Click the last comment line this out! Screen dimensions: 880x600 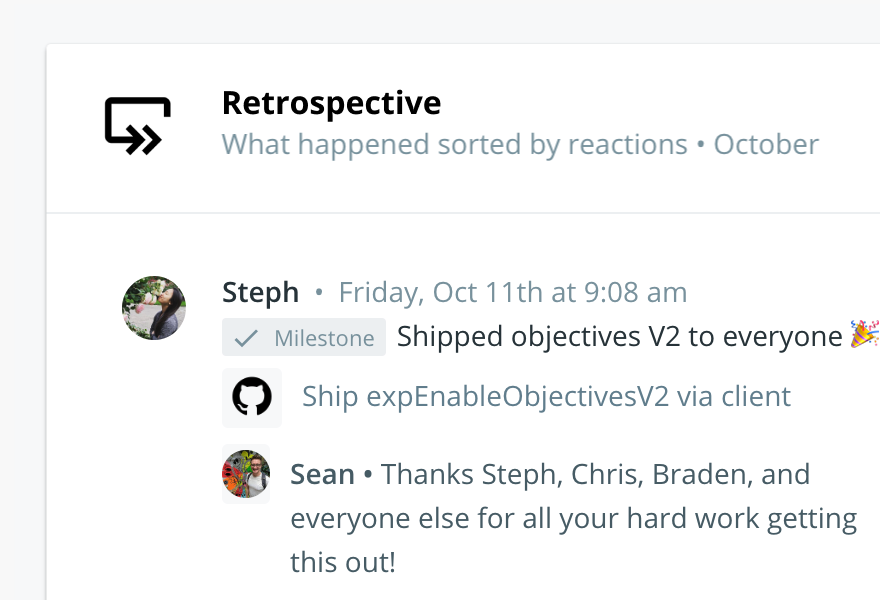pos(343,562)
